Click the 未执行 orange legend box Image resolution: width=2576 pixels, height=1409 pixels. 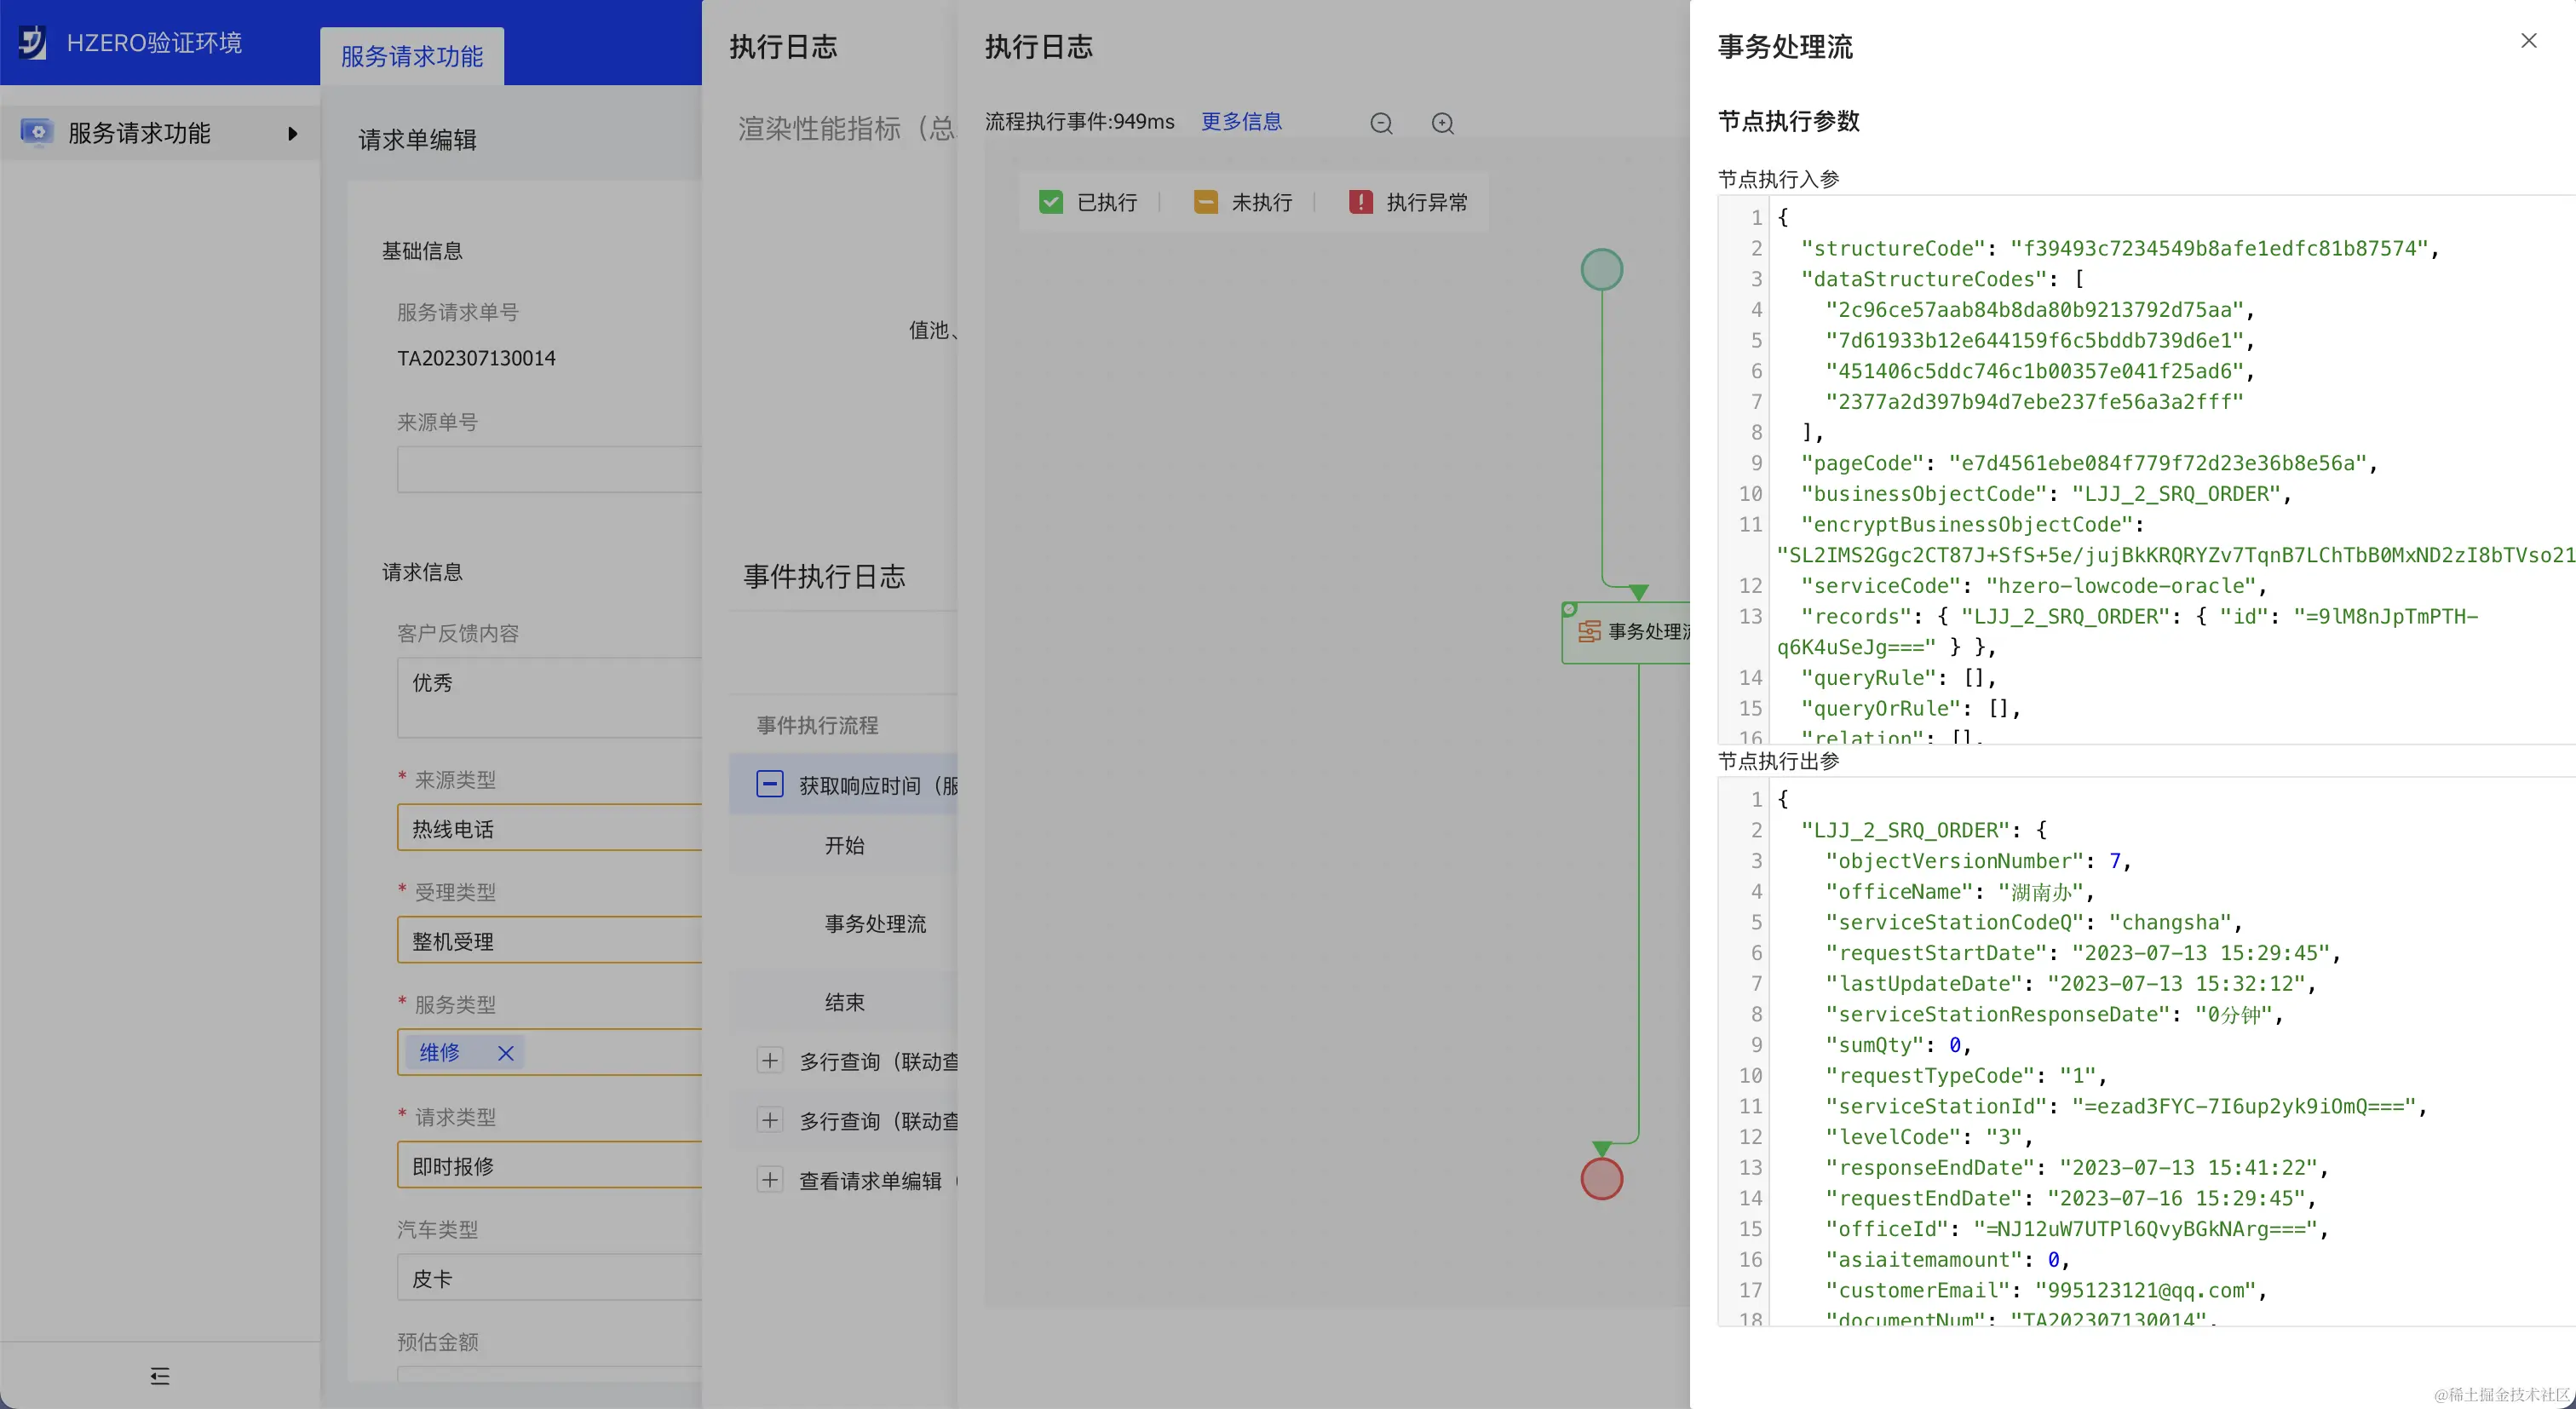[x=1205, y=202]
